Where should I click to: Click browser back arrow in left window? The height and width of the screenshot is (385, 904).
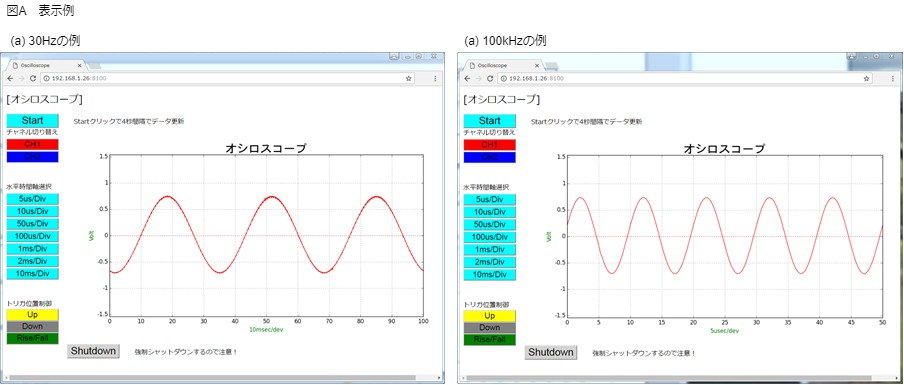point(10,78)
